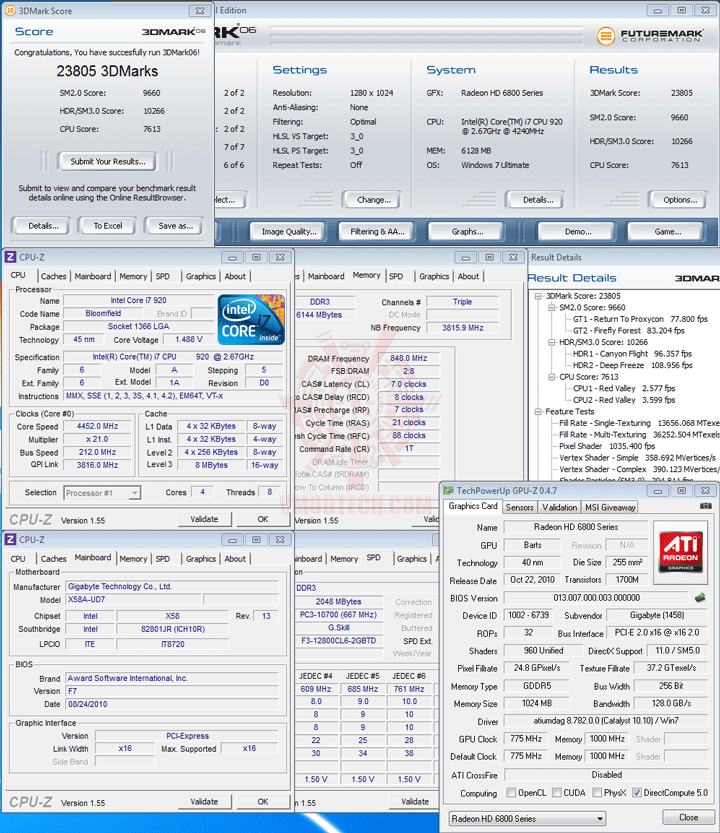The image size is (720, 833).
Task: Click the CPU-Z title icon of the window showing the Mainboard tab
Action: pyautogui.click(x=10, y=540)
